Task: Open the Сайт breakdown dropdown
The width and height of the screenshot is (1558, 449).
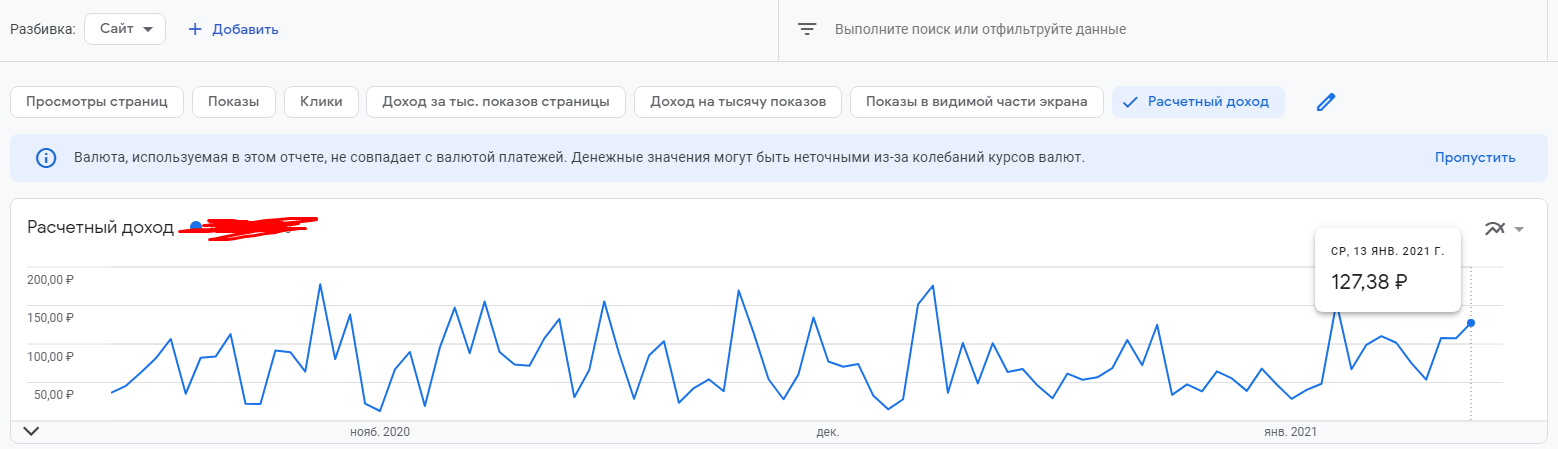Action: pyautogui.click(x=125, y=29)
